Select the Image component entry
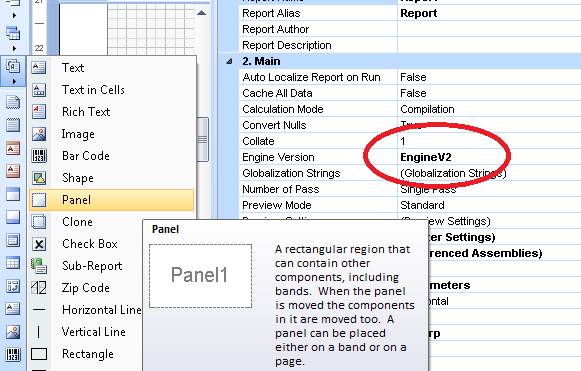This screenshot has width=581, height=371. coord(112,134)
